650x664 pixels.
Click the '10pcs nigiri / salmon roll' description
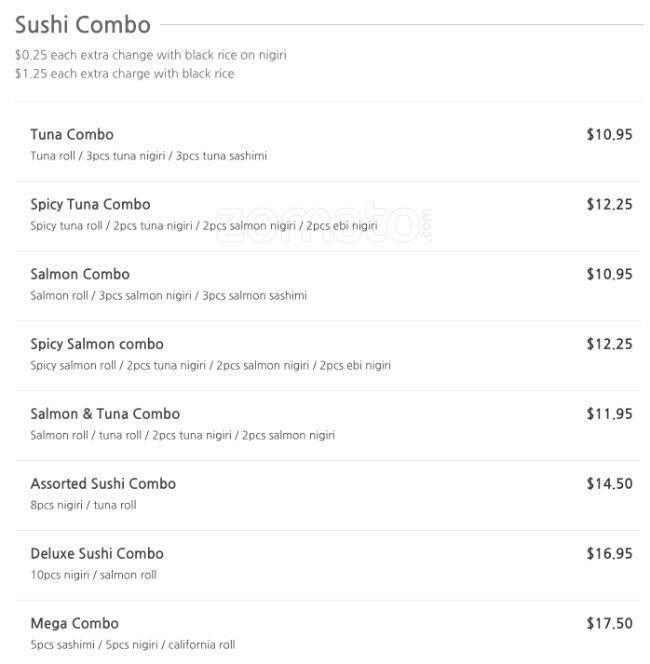93,575
